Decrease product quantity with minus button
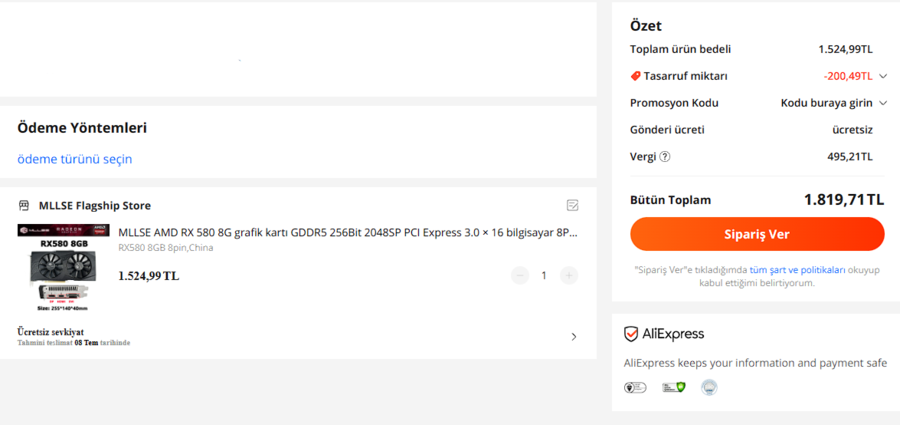Image resolution: width=900 pixels, height=425 pixels. point(519,275)
